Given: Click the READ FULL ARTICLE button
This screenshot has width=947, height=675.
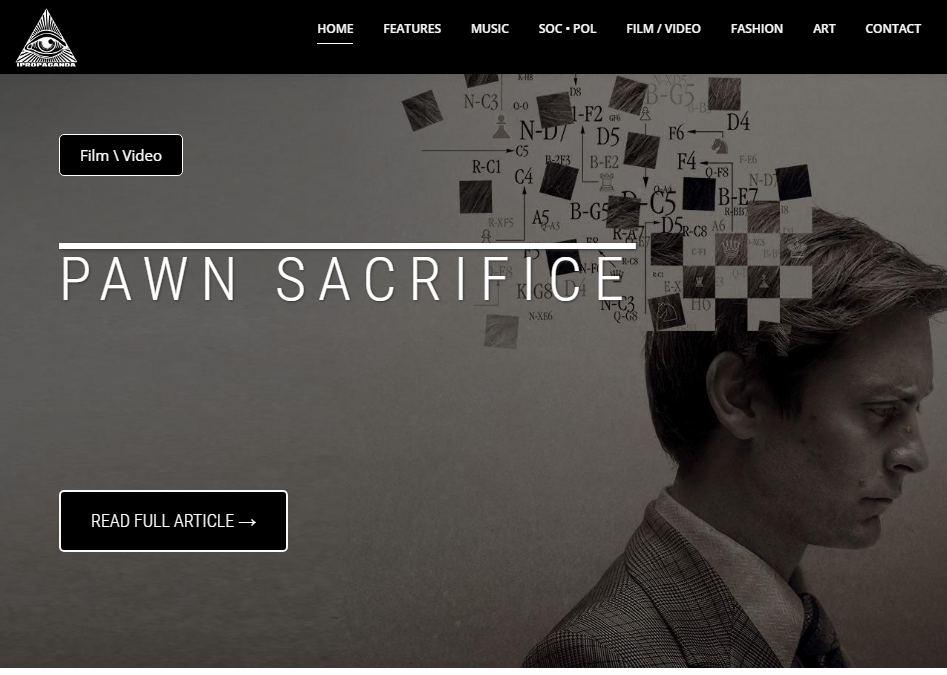Looking at the screenshot, I should 173,521.
